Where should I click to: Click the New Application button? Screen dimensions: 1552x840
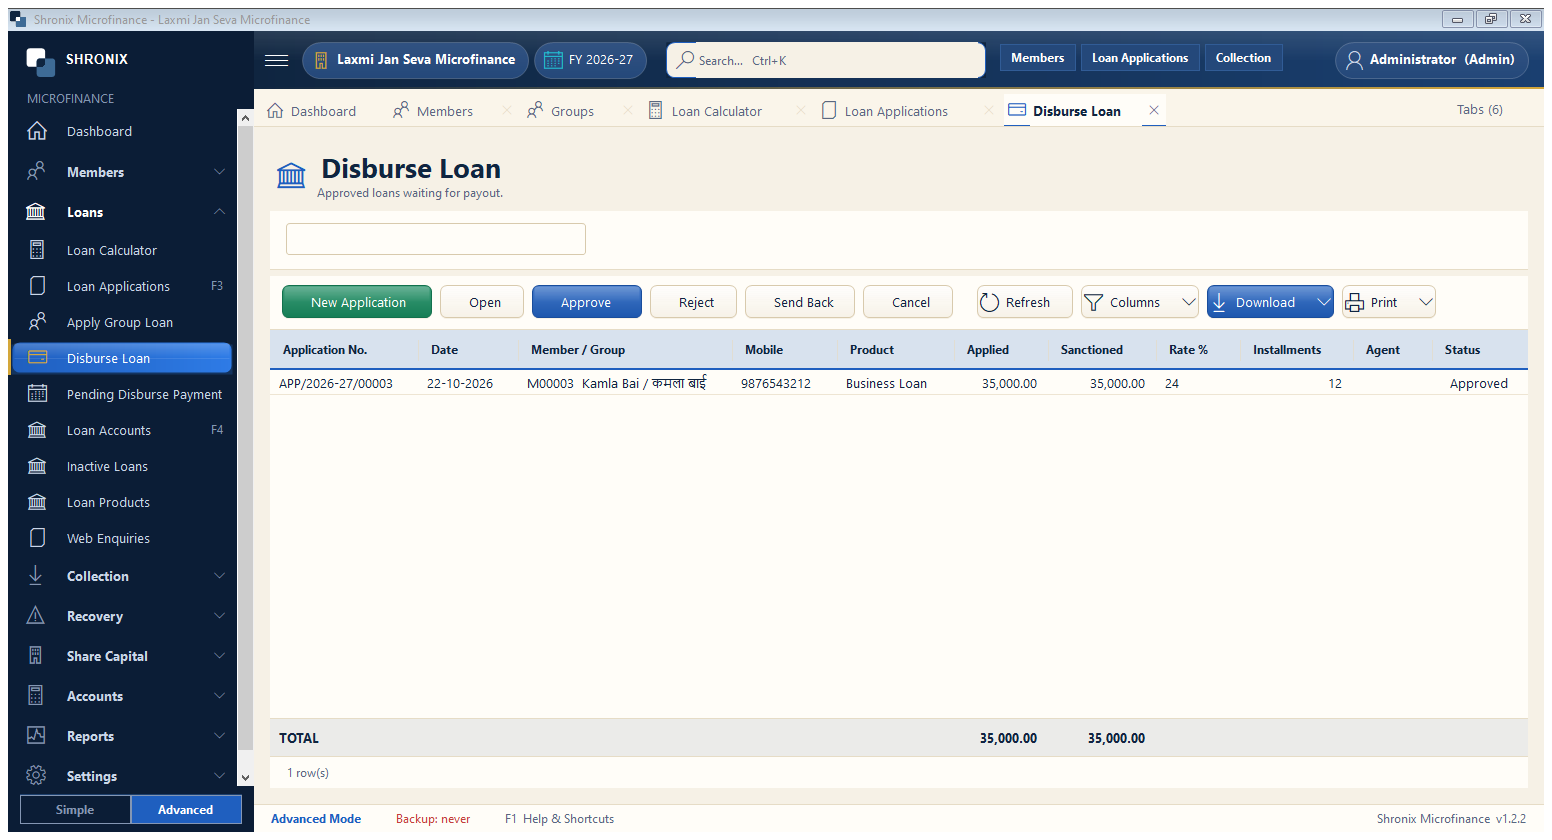(357, 302)
